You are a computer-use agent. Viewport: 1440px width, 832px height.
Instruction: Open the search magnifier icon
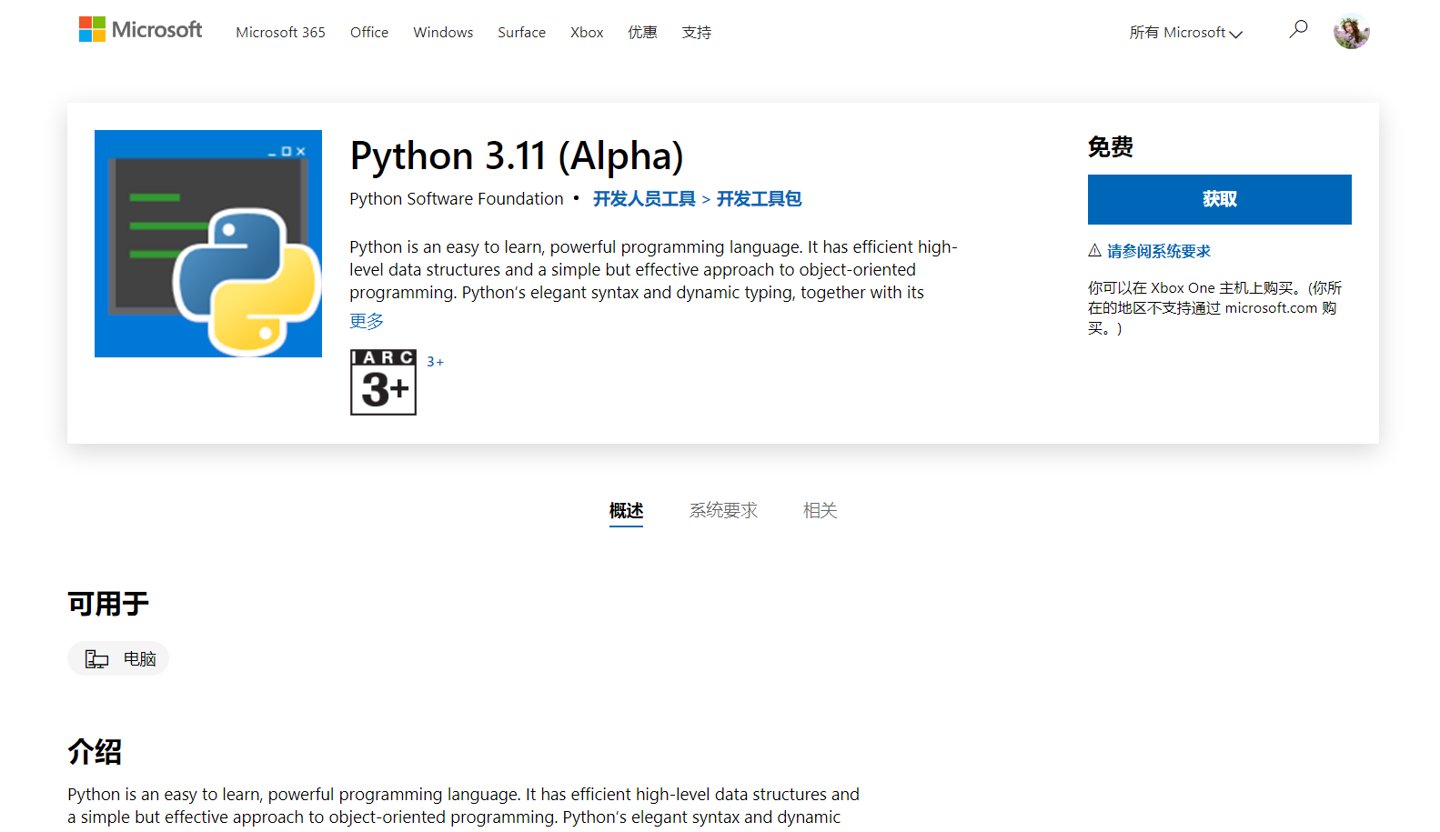click(1298, 30)
